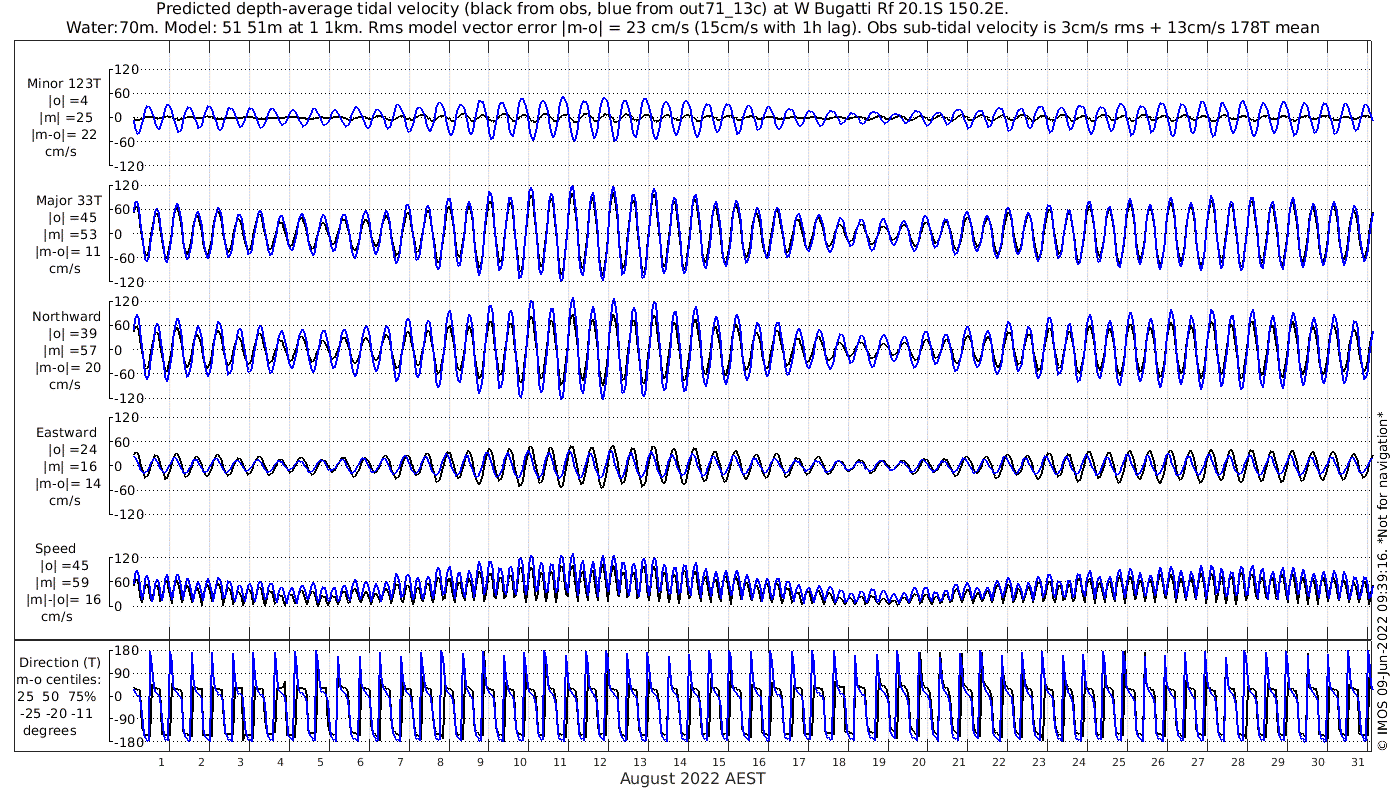Click the 'Major 33T' panel label

pos(69,201)
